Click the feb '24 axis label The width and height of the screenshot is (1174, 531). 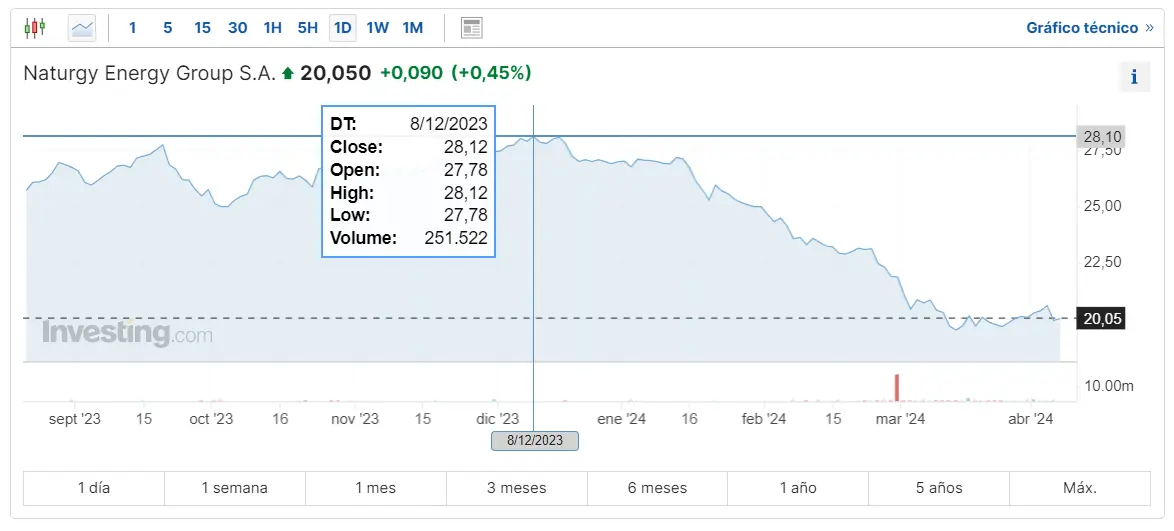[764, 419]
